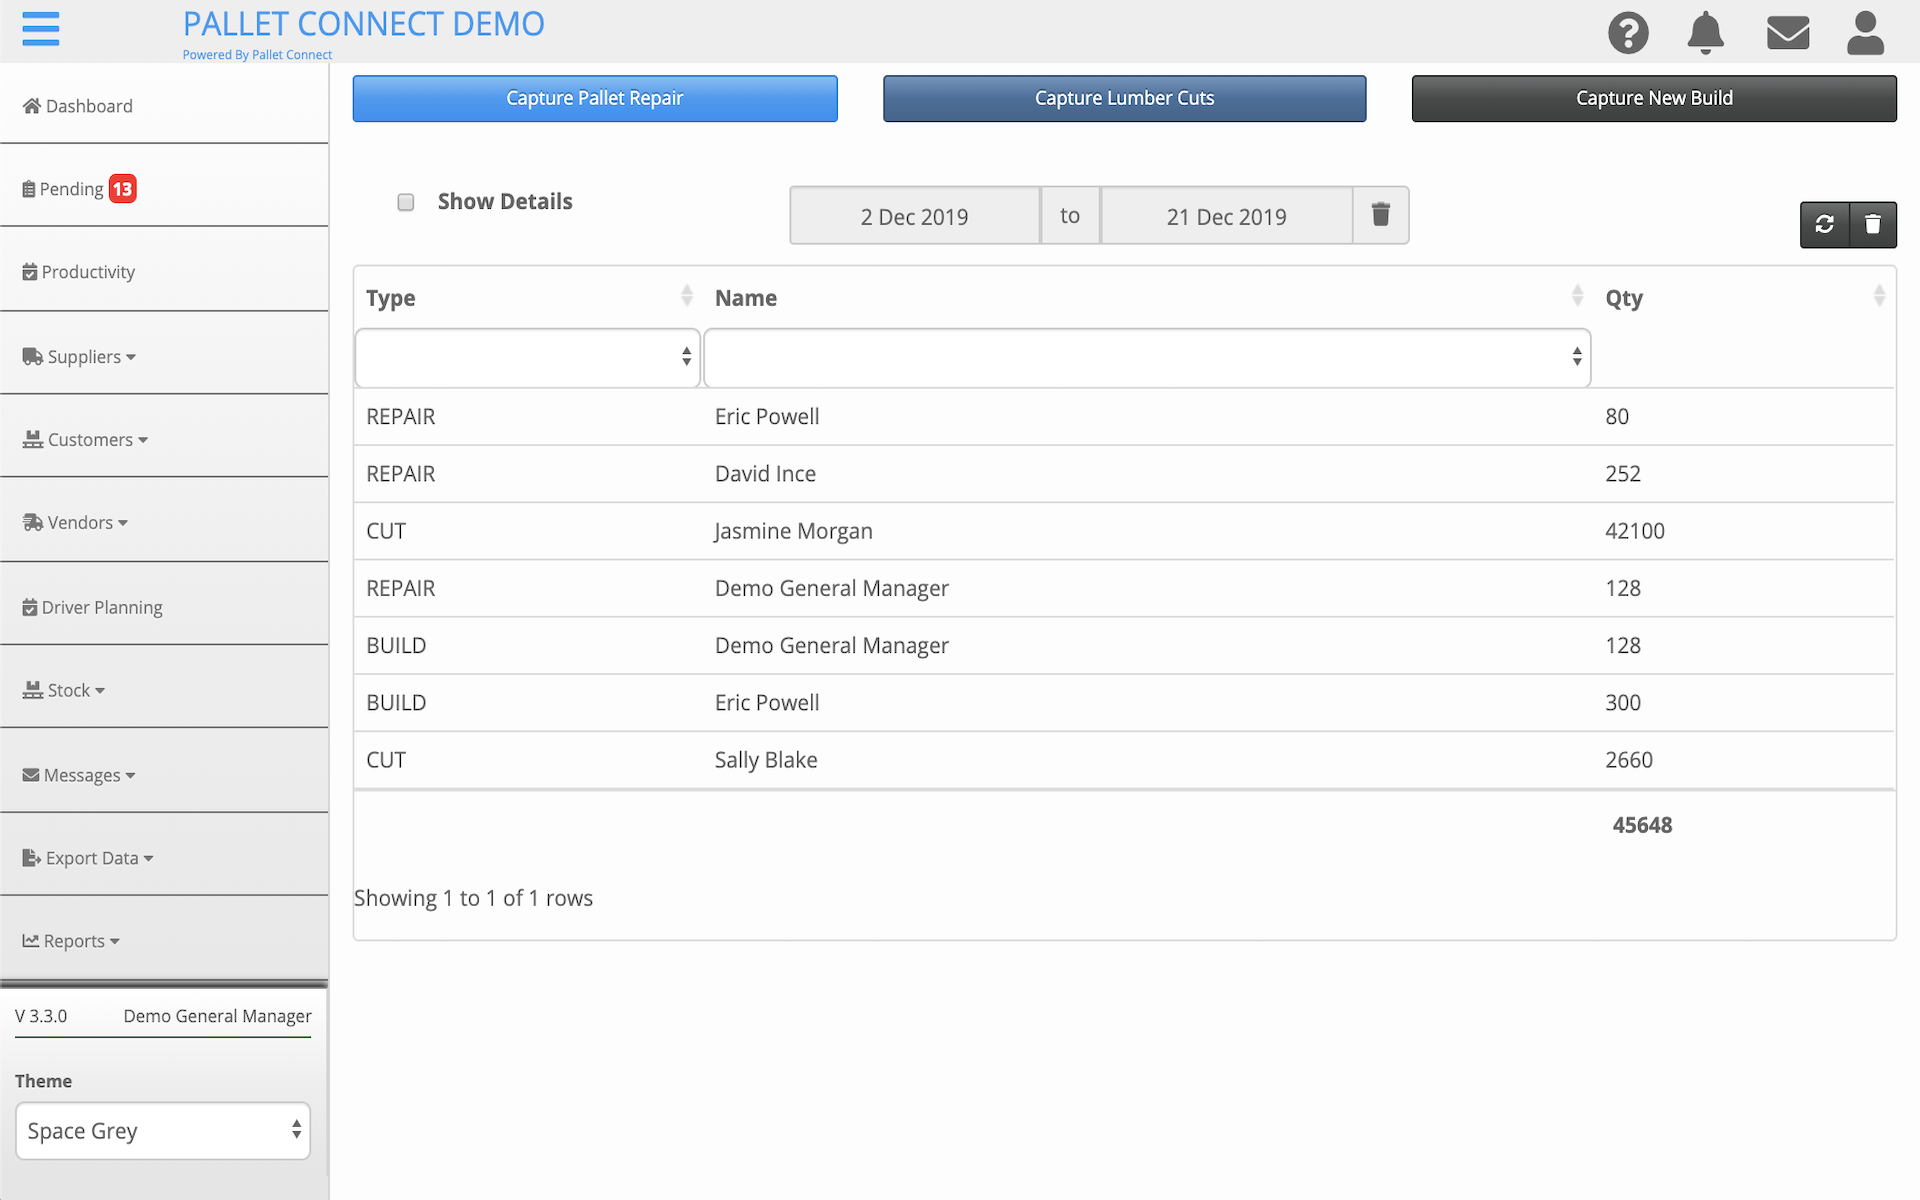
Task: Click Capture New Build button
Action: 1653,98
